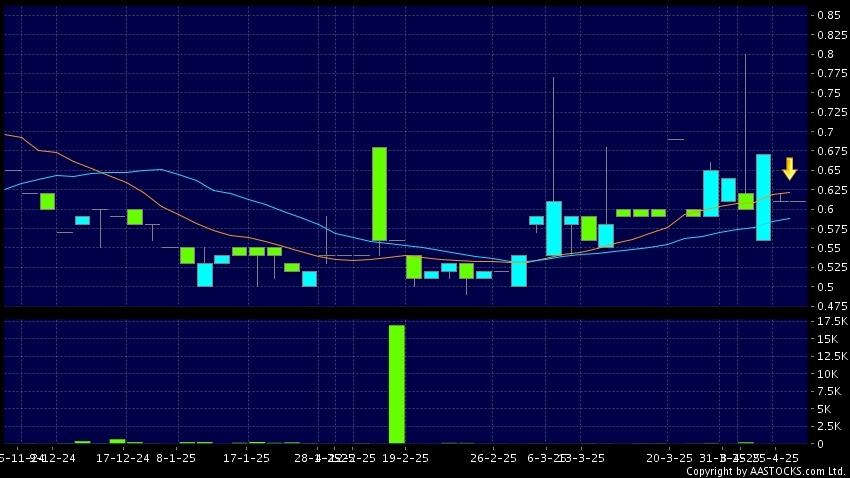Screen dimensions: 850x478
Task: Click the 0.85 price axis label
Action: [829, 15]
